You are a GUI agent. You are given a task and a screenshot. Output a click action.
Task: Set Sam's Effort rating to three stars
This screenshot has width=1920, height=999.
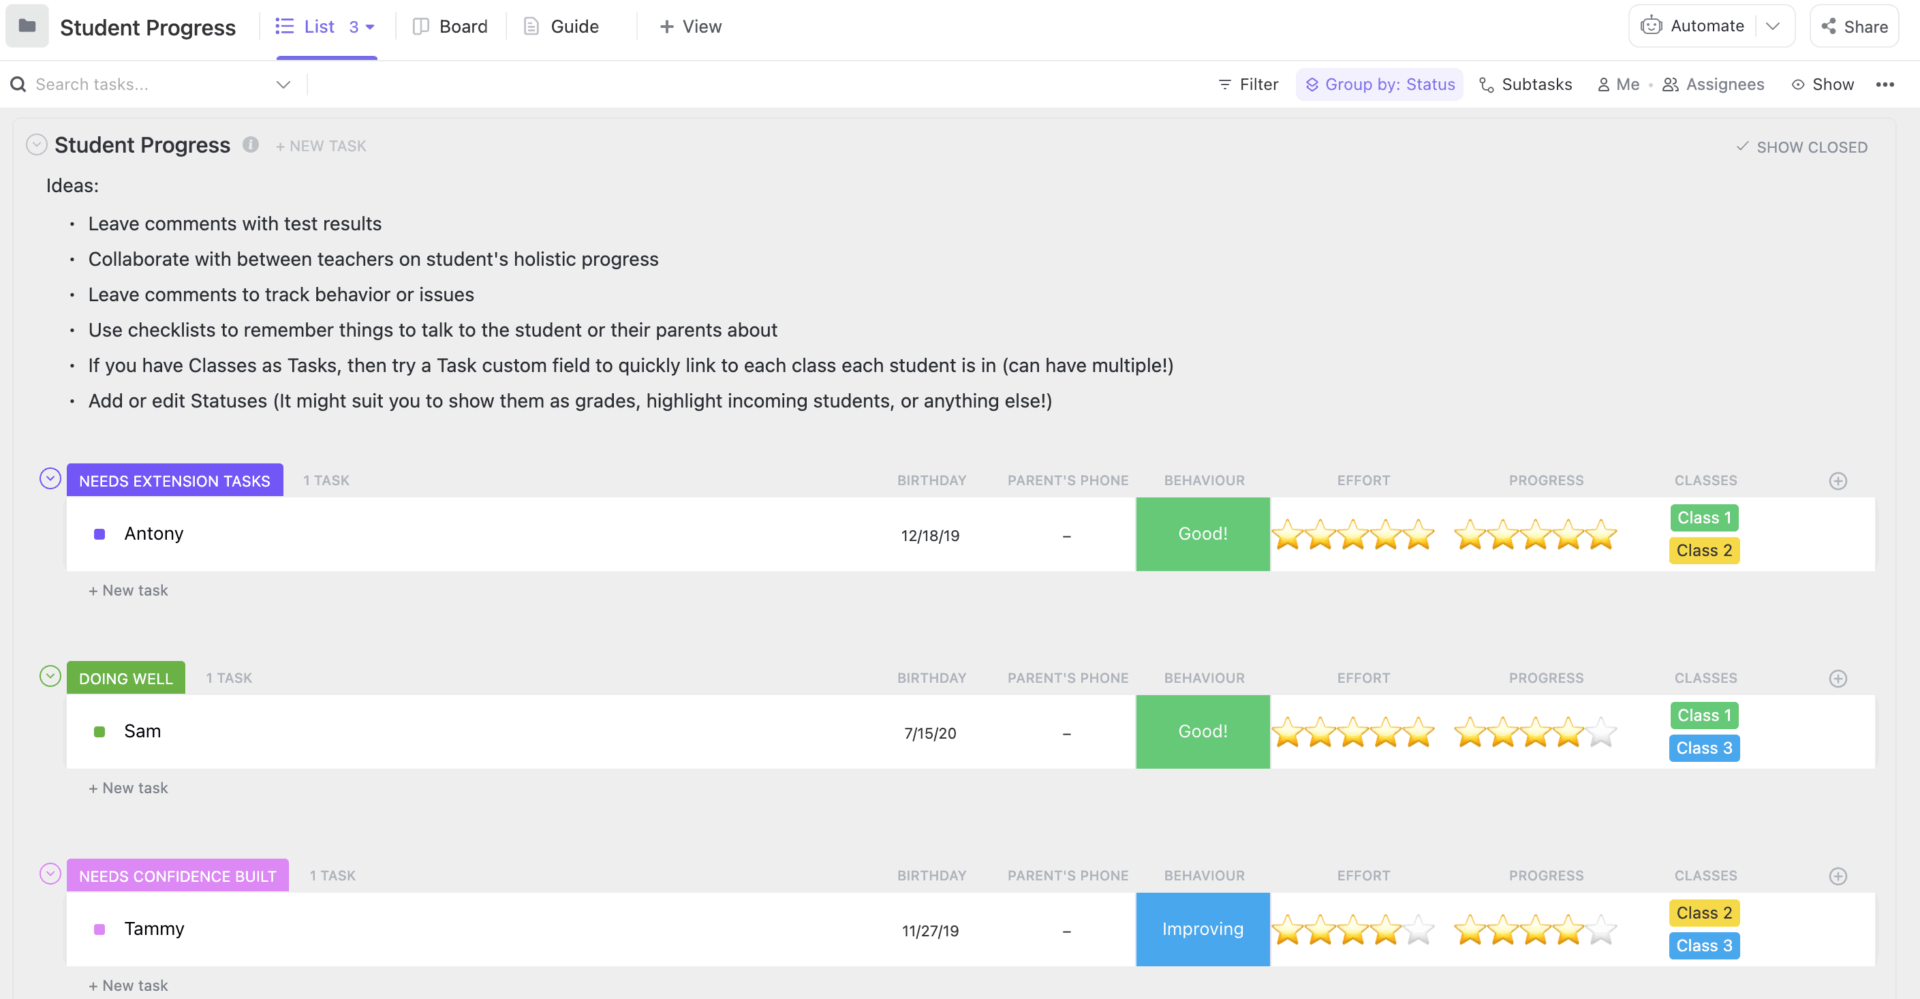pyautogui.click(x=1353, y=732)
